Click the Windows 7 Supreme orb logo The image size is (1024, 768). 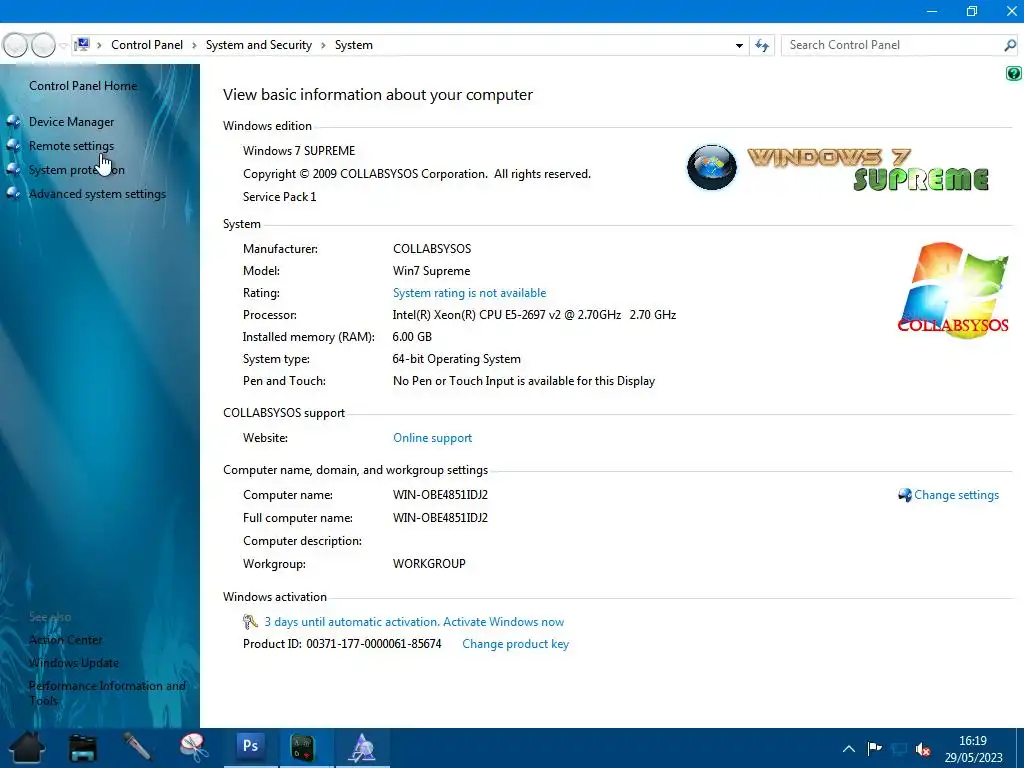point(712,167)
